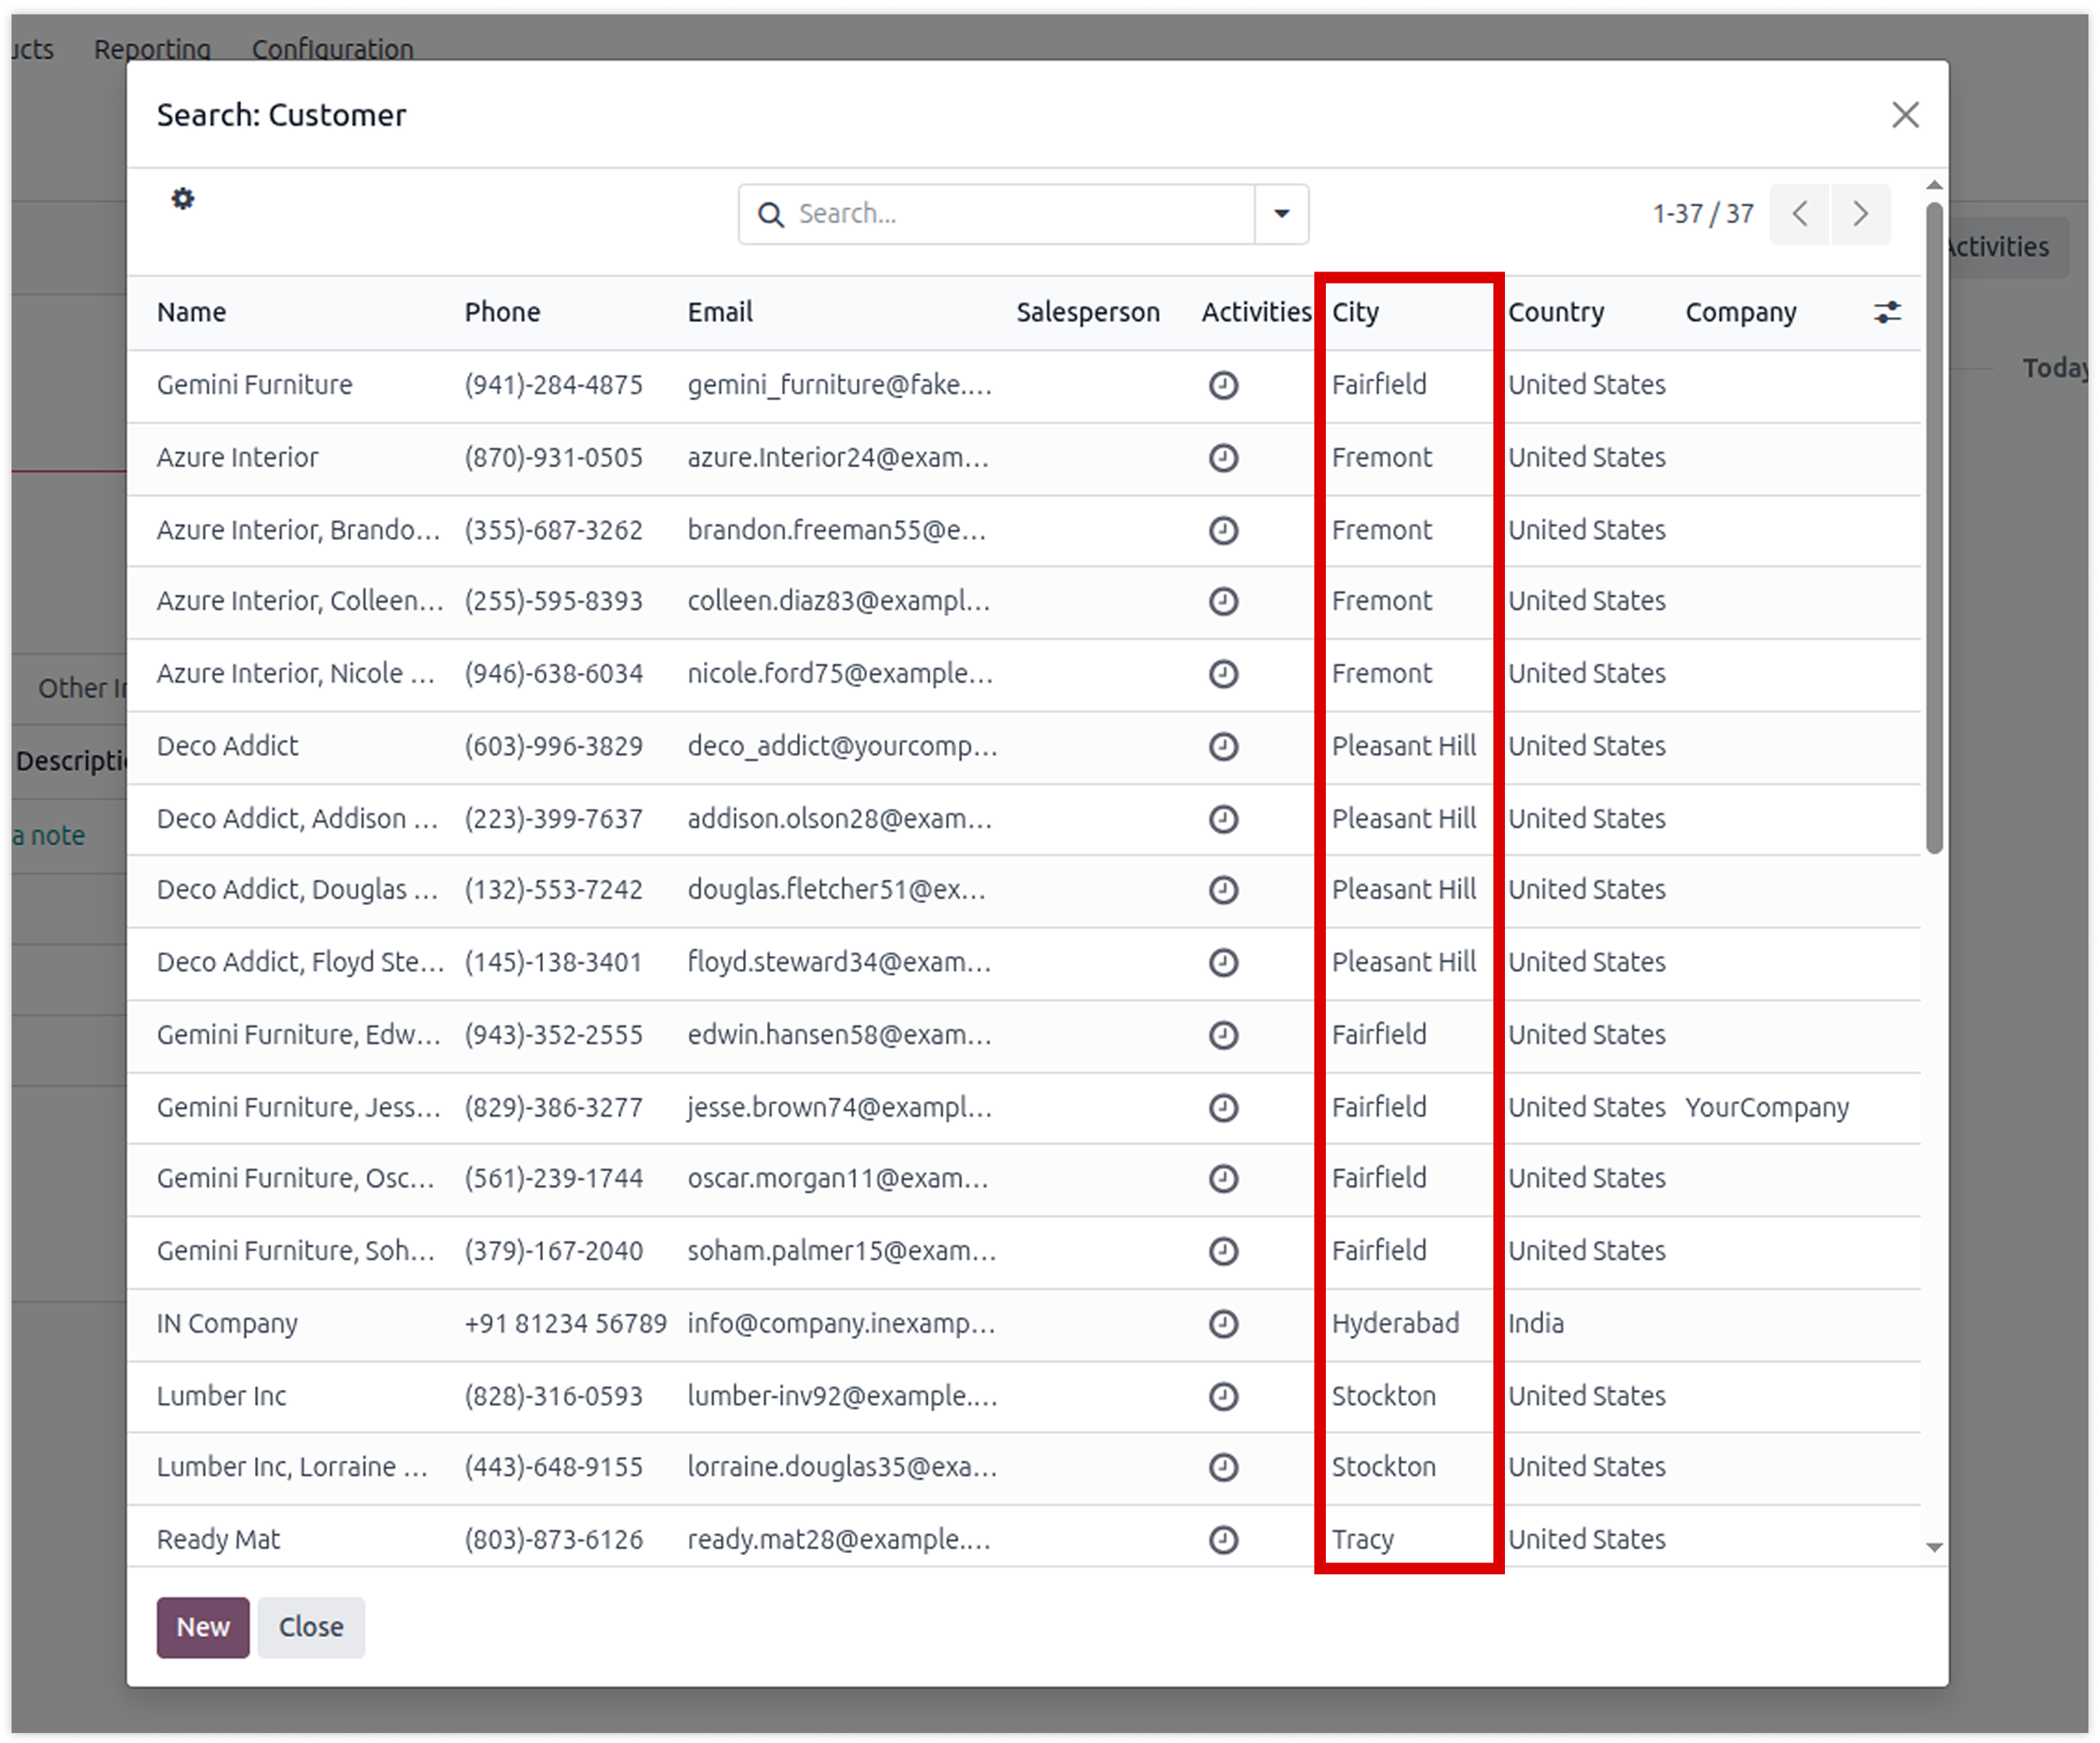Click the settings gear icon in dialog
Screen dimensions: 2100x1743
[182, 198]
